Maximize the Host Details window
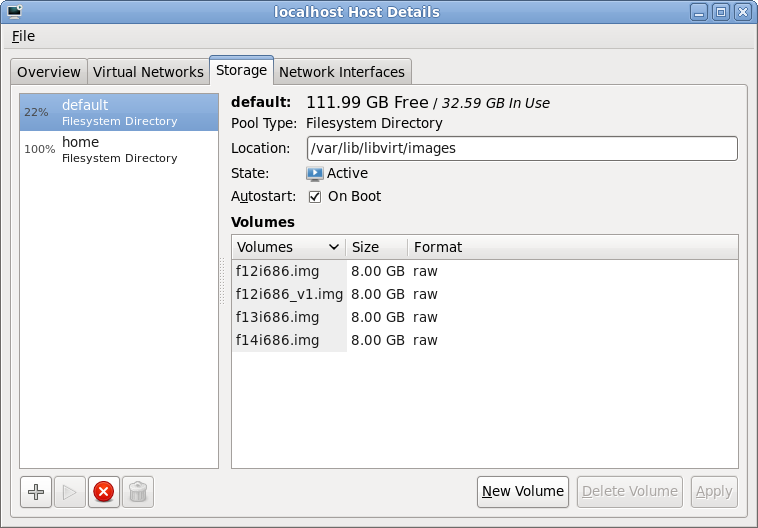The image size is (758, 528). (x=720, y=12)
